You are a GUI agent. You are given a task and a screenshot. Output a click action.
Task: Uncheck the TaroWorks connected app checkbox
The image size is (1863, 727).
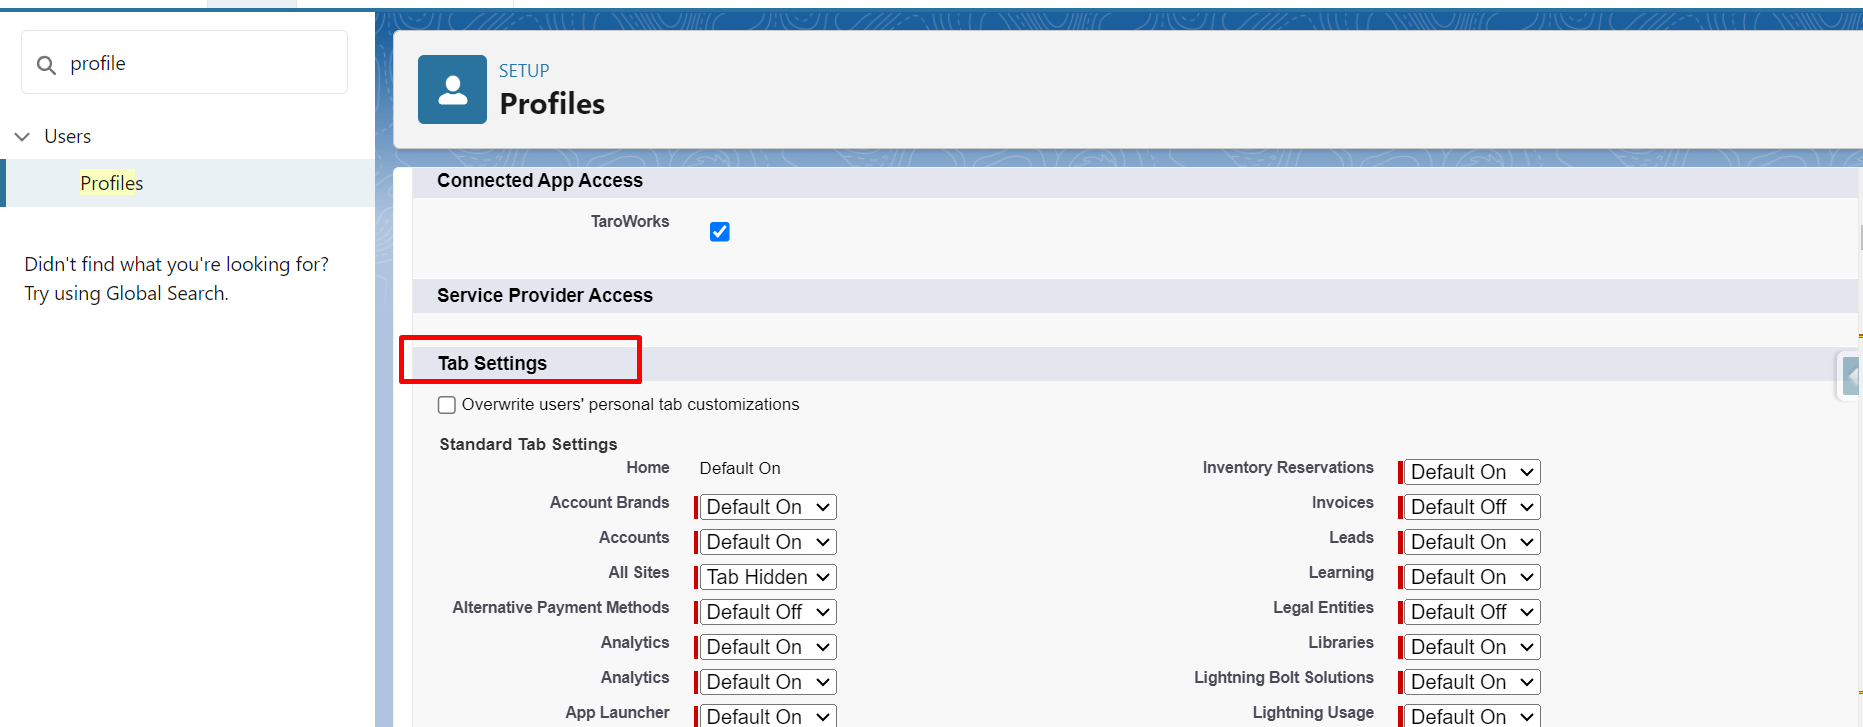pos(719,232)
